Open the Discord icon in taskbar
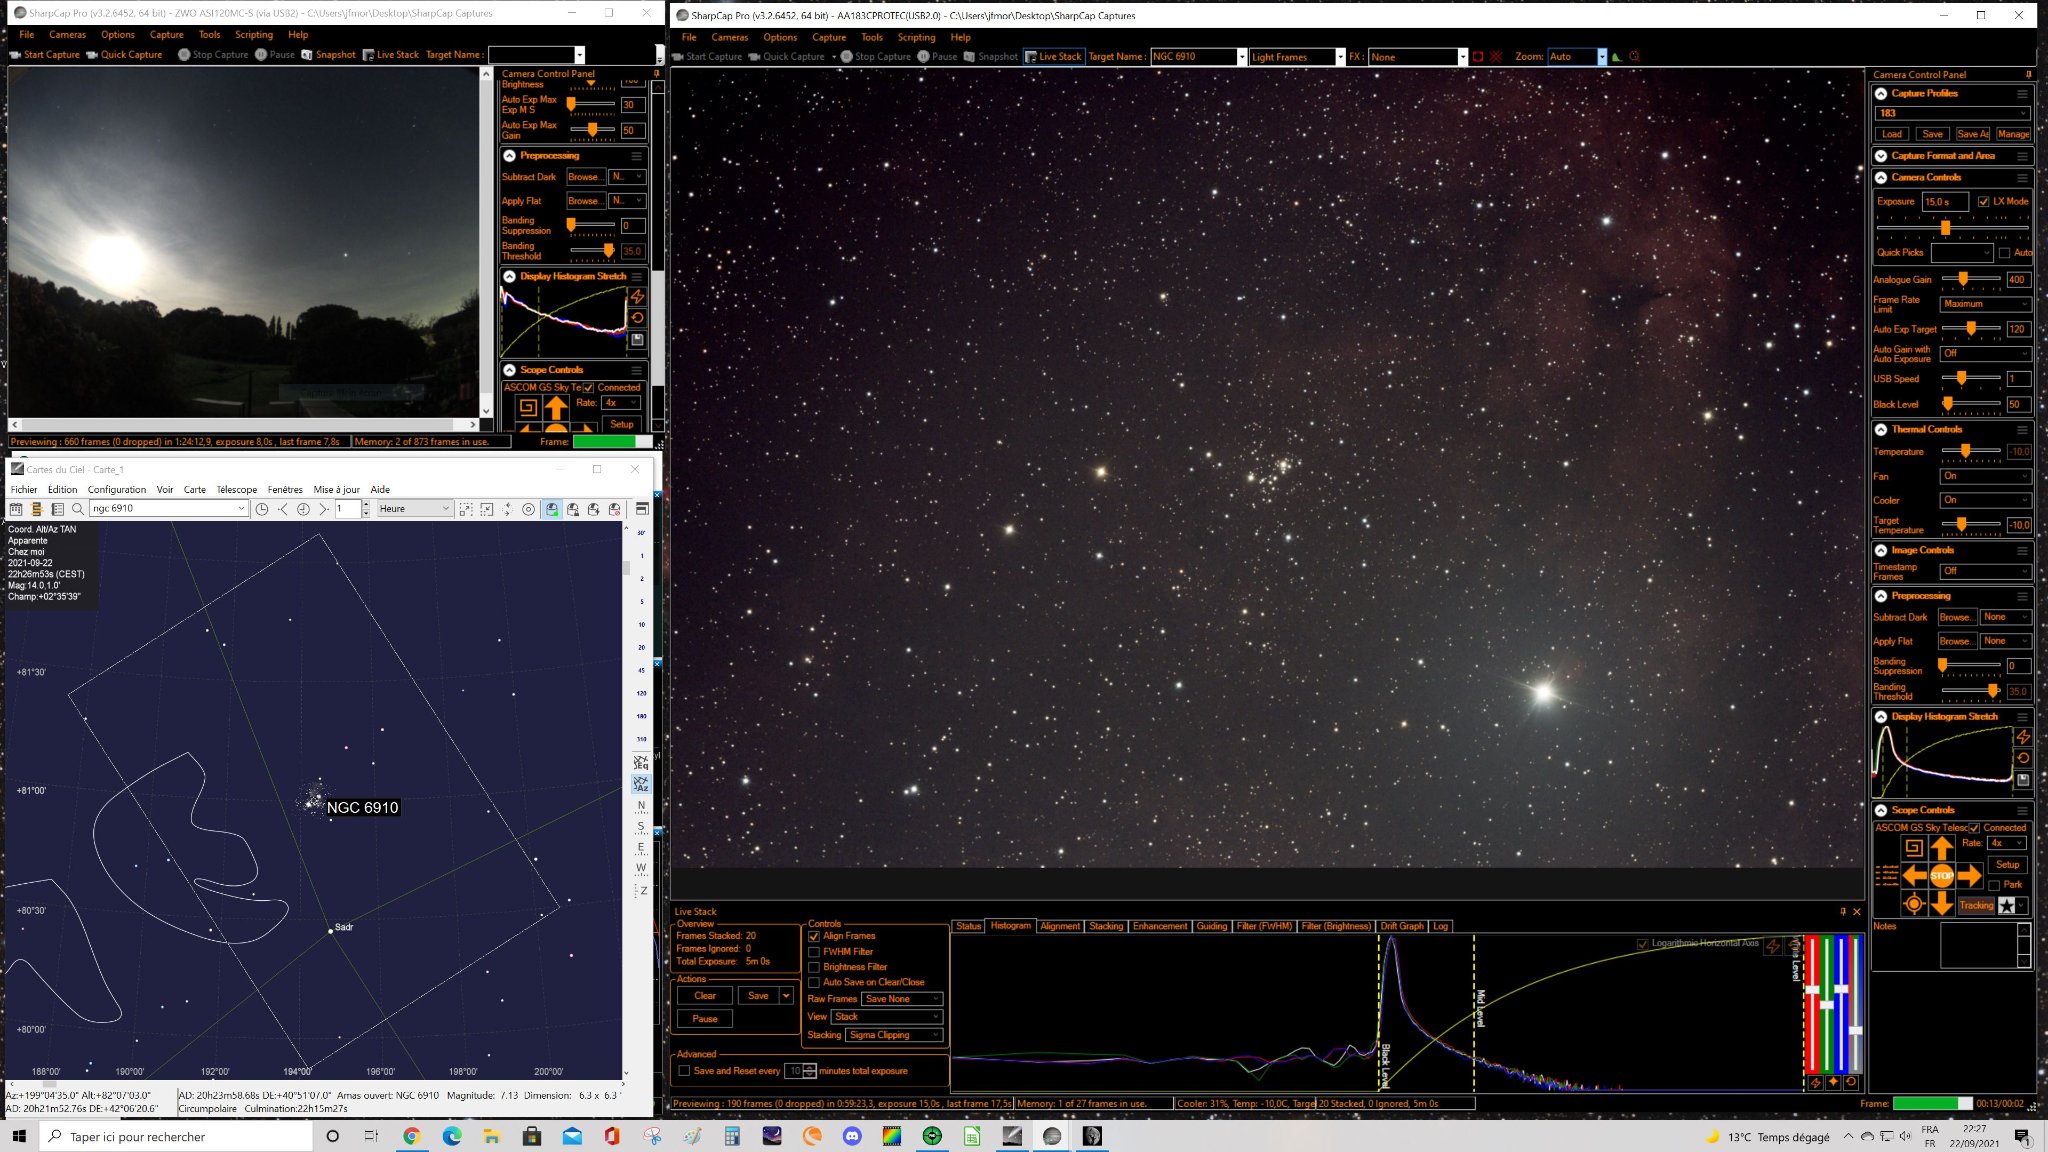 (852, 1136)
